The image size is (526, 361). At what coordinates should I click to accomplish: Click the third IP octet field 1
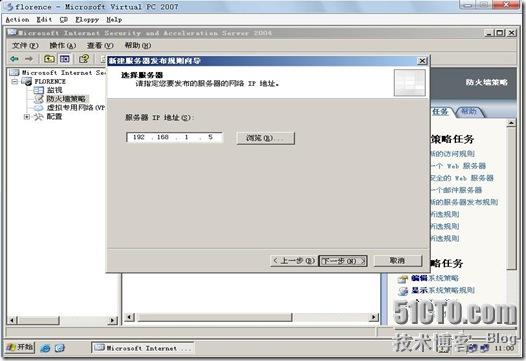tap(187, 137)
